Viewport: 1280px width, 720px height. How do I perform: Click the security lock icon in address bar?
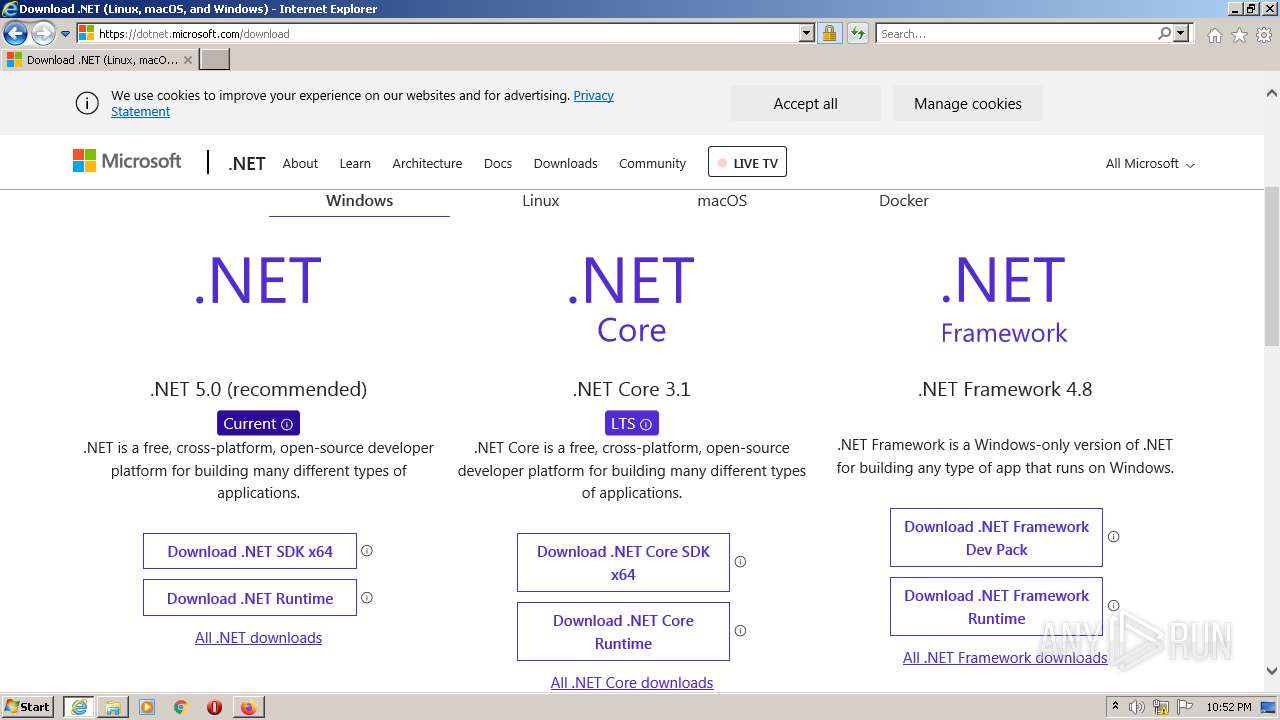point(829,33)
